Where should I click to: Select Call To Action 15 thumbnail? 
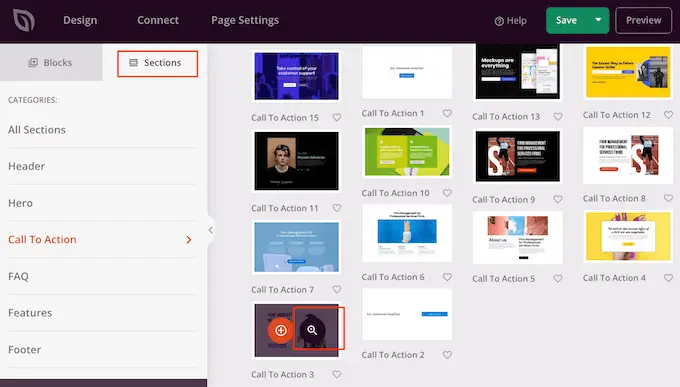(297, 76)
